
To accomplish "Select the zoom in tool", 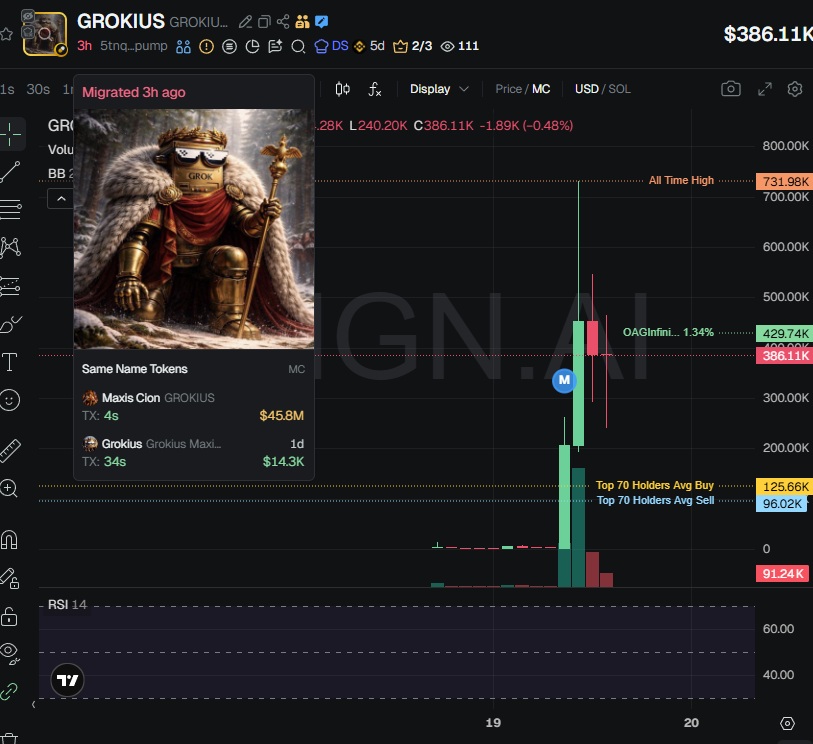I will point(9,488).
